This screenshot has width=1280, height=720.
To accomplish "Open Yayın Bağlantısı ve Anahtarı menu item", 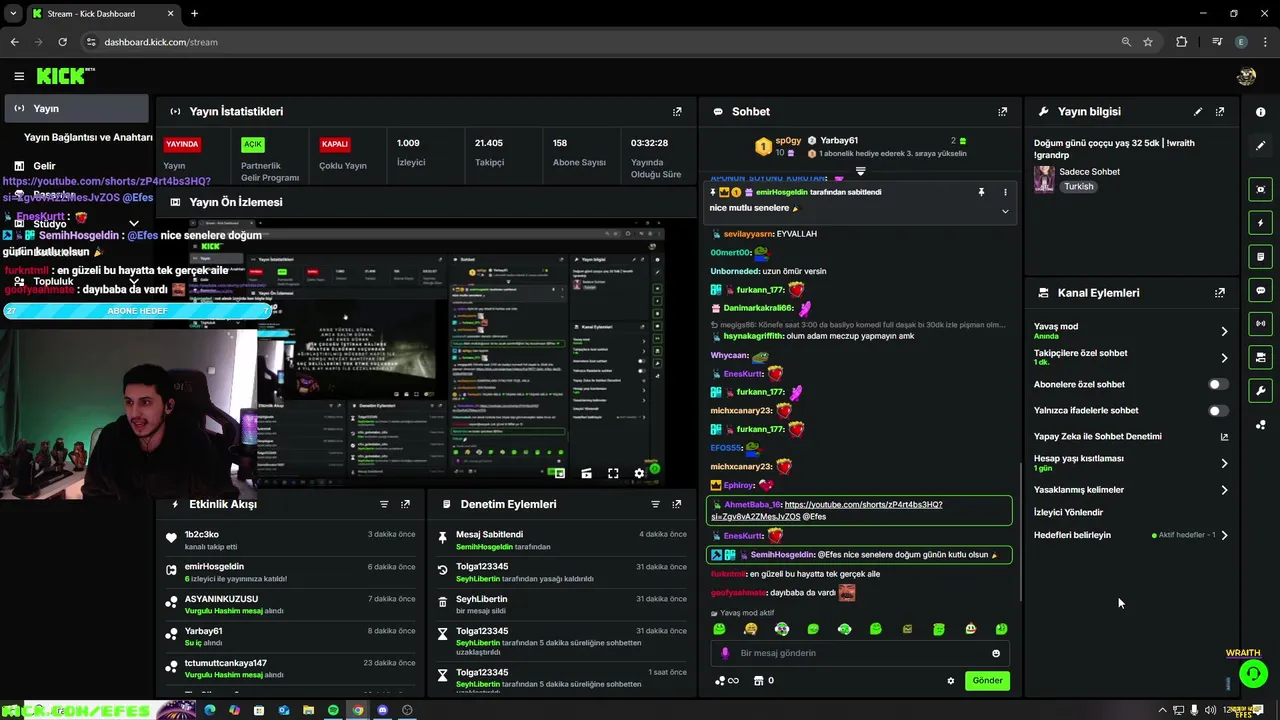I will (88, 137).
